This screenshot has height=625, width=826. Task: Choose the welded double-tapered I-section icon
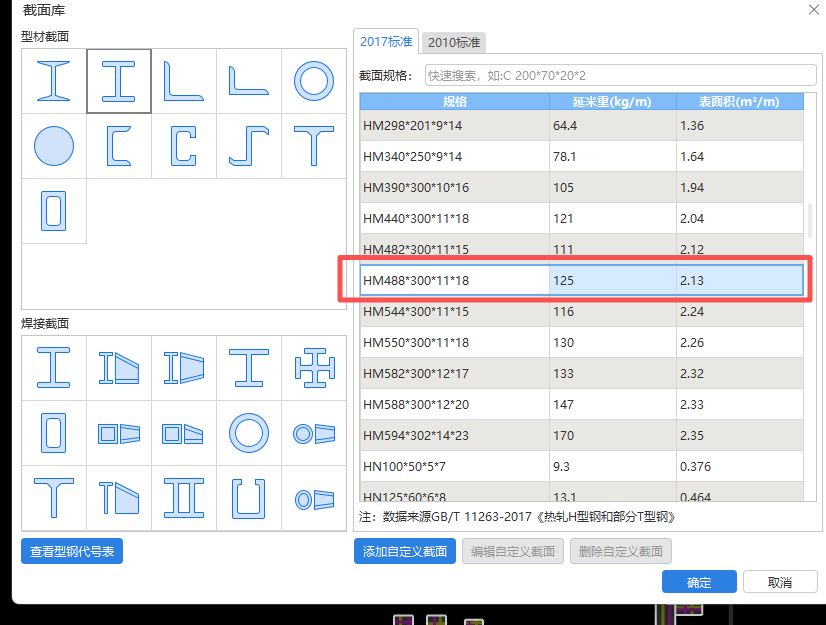[184, 368]
